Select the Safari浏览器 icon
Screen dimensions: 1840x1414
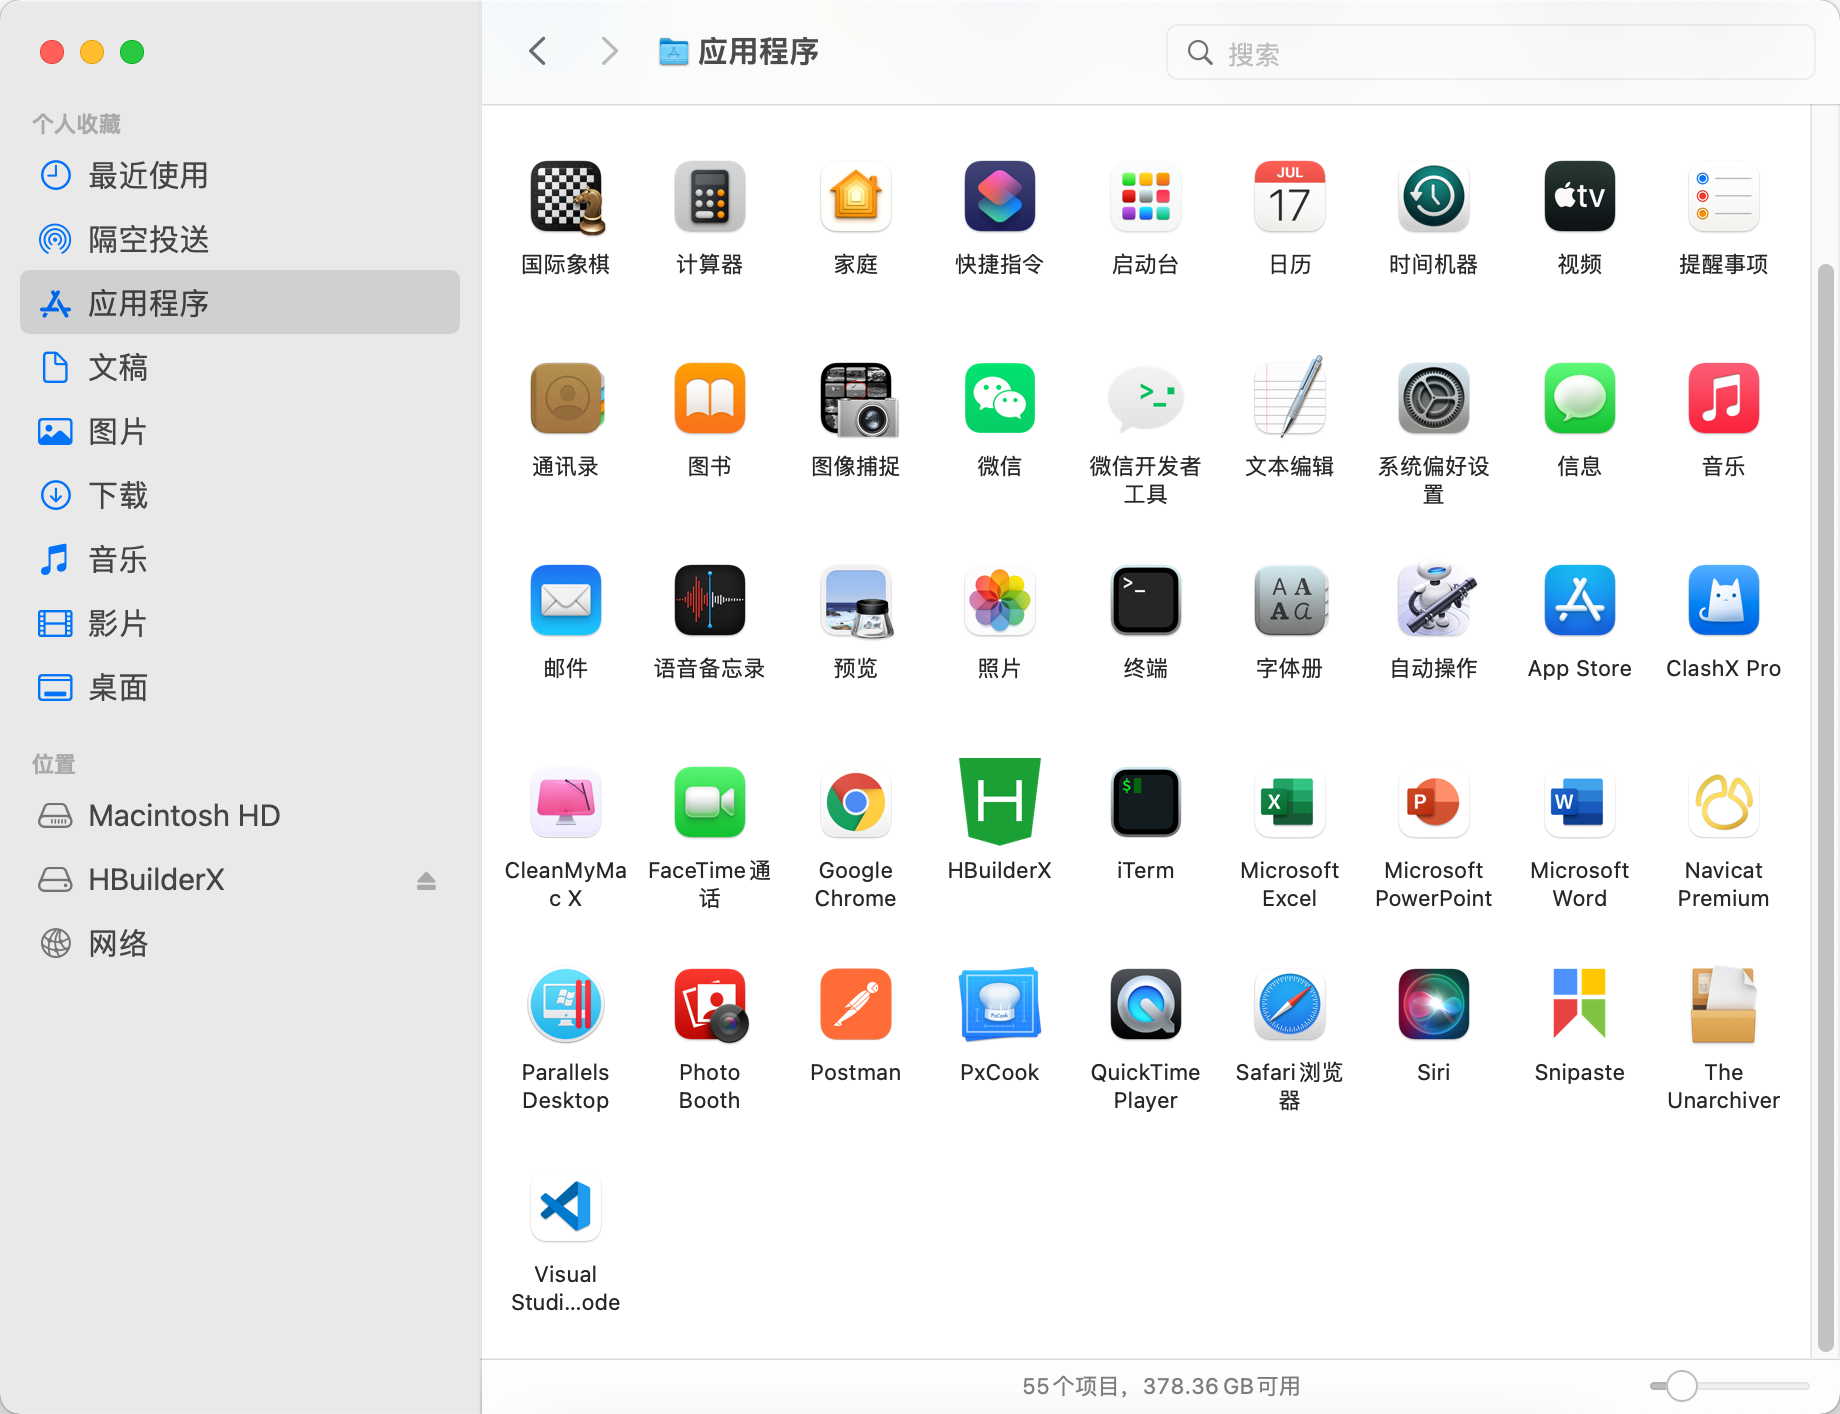[x=1290, y=1005]
